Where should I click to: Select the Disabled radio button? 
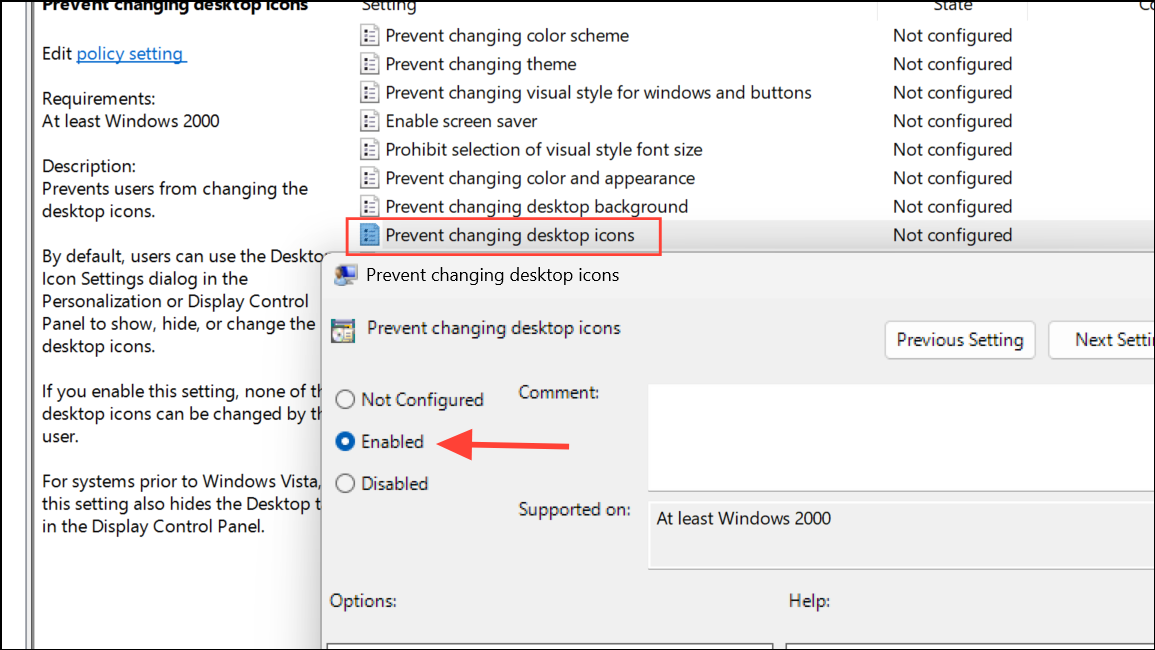[345, 483]
